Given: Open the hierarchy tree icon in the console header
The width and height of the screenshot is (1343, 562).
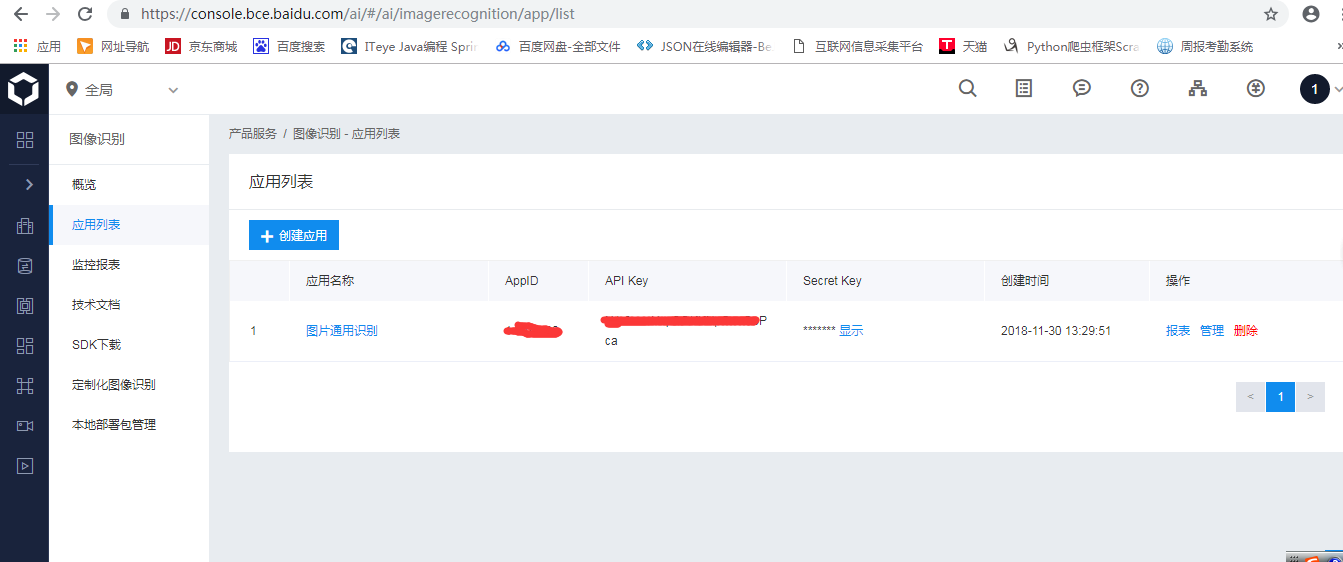Looking at the screenshot, I should [1197, 88].
